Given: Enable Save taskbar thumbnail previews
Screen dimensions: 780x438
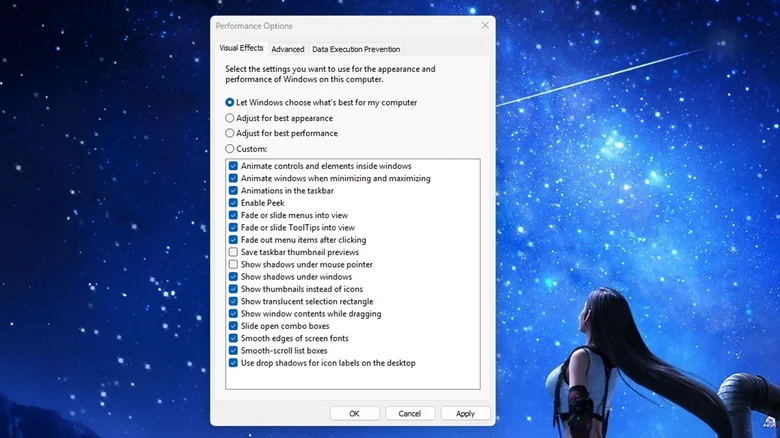Looking at the screenshot, I should point(233,252).
